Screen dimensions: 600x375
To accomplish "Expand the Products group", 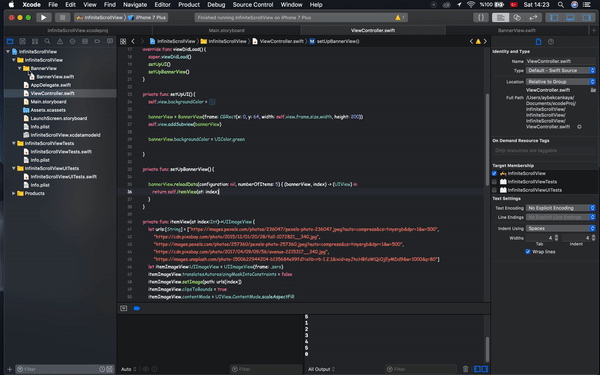I will (x=14, y=193).
